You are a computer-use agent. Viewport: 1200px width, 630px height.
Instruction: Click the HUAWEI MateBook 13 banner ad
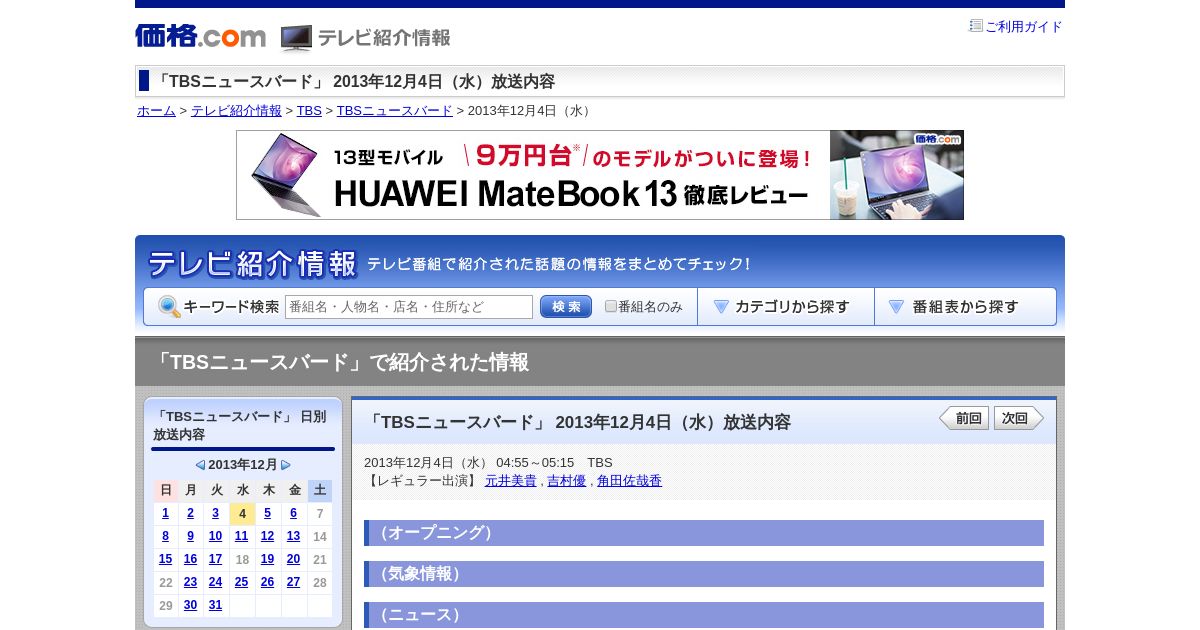tap(600, 175)
